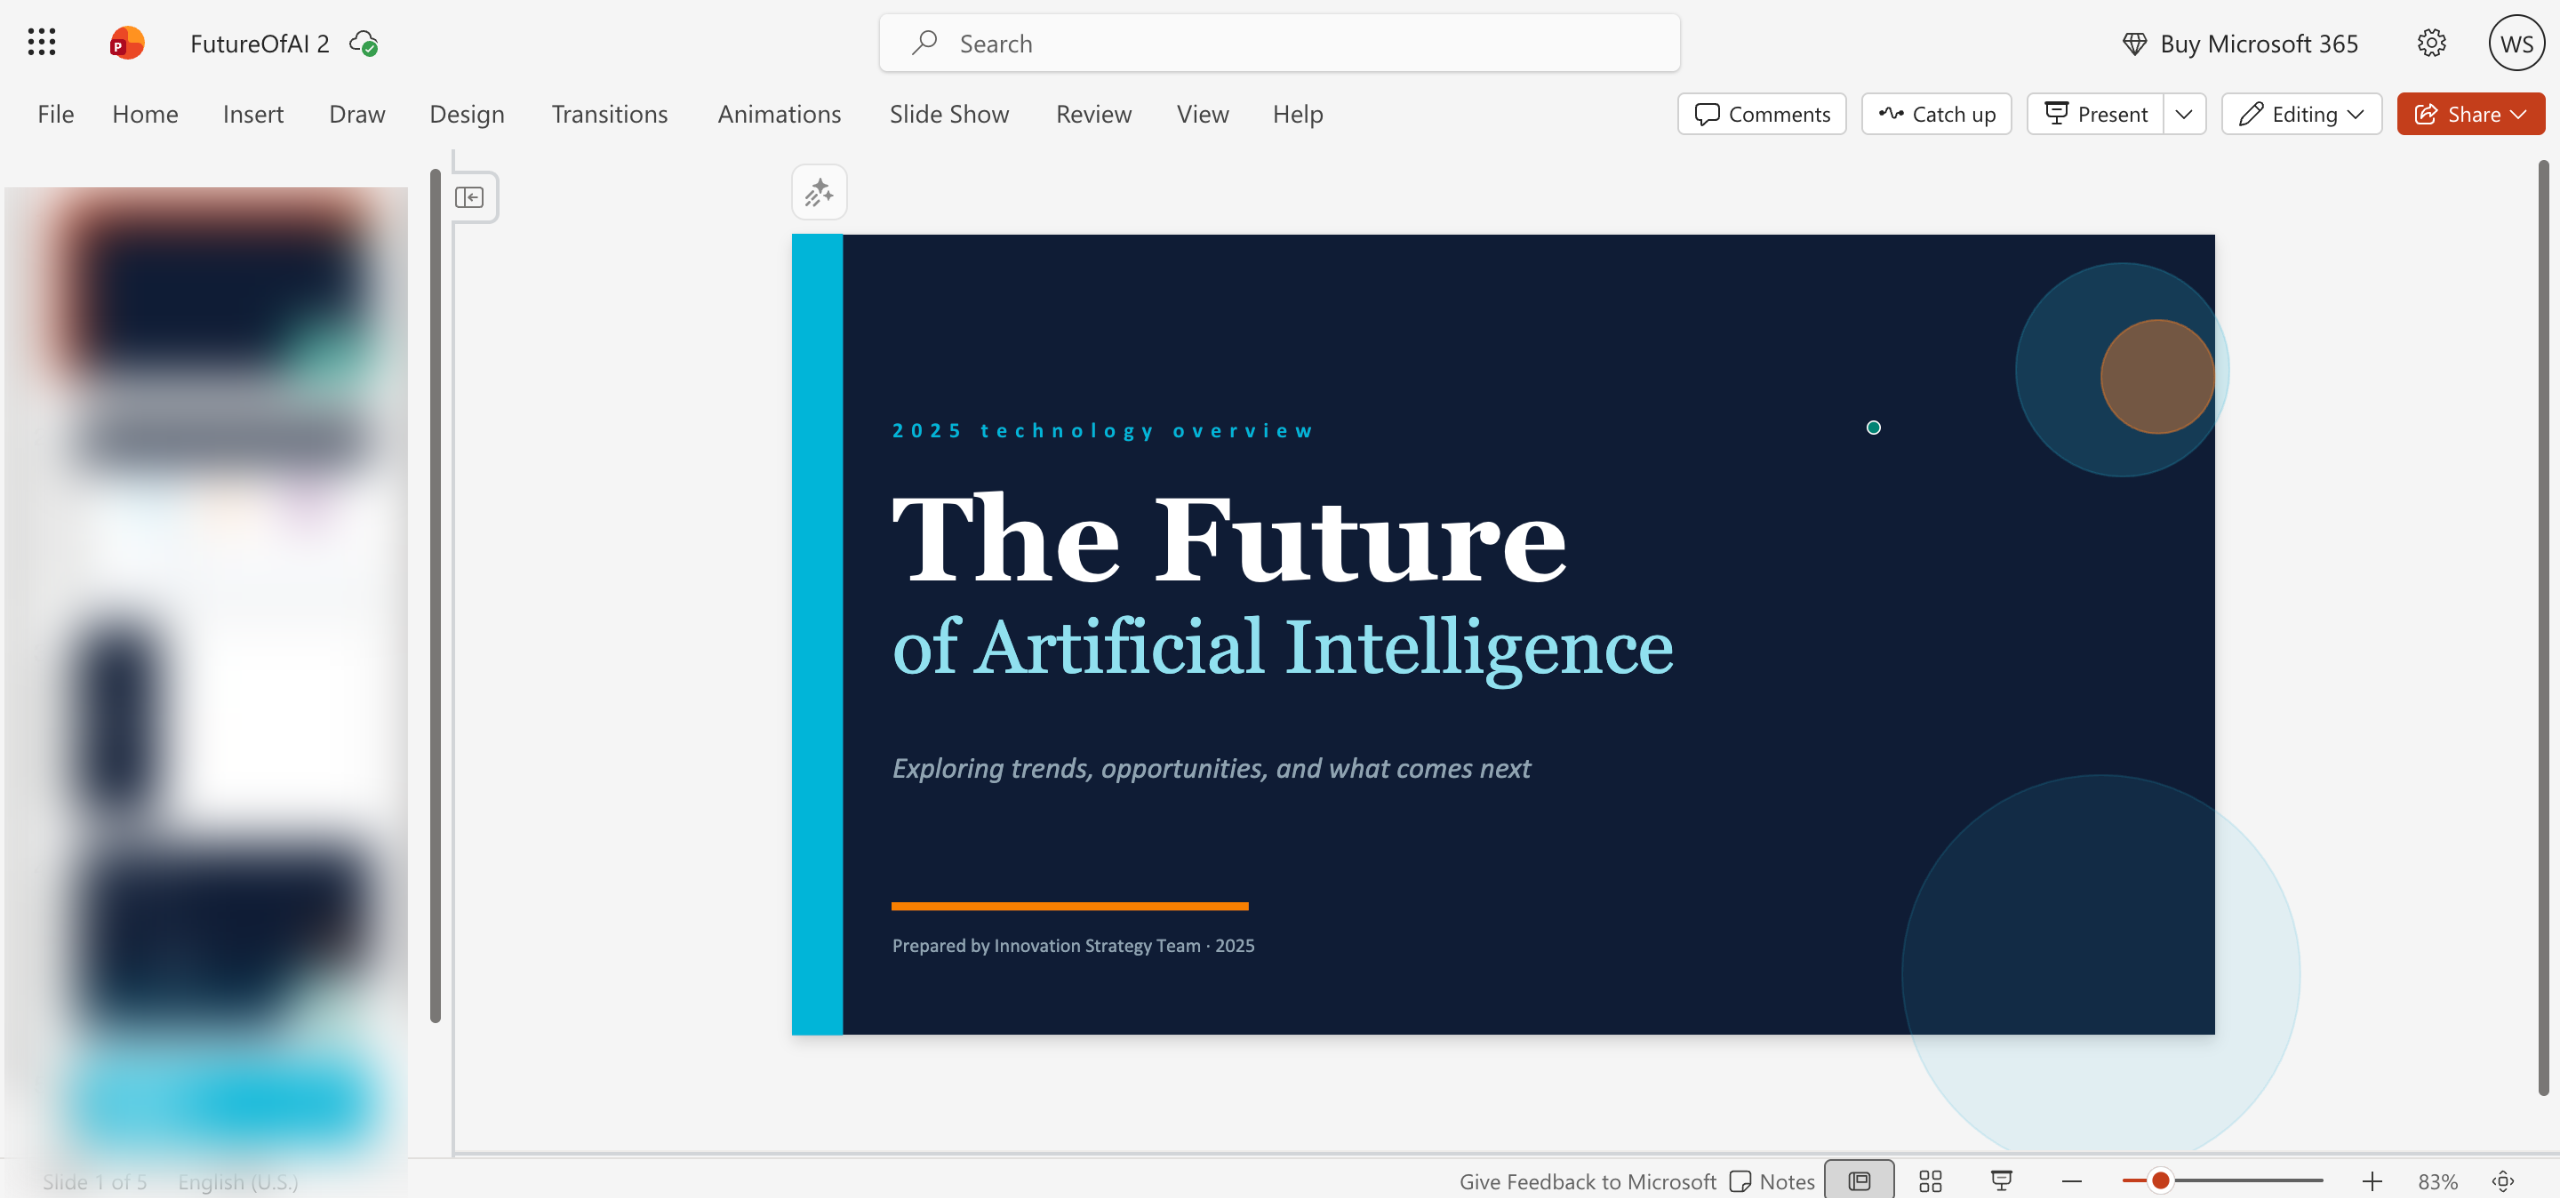Screen dimensions: 2560x1198
Task: Switch to the Transitions tab
Action: [x=609, y=114]
